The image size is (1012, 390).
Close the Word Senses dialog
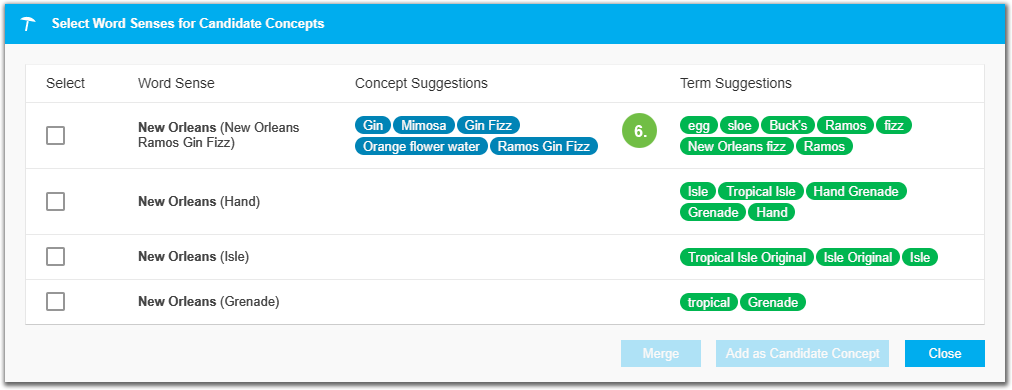945,353
